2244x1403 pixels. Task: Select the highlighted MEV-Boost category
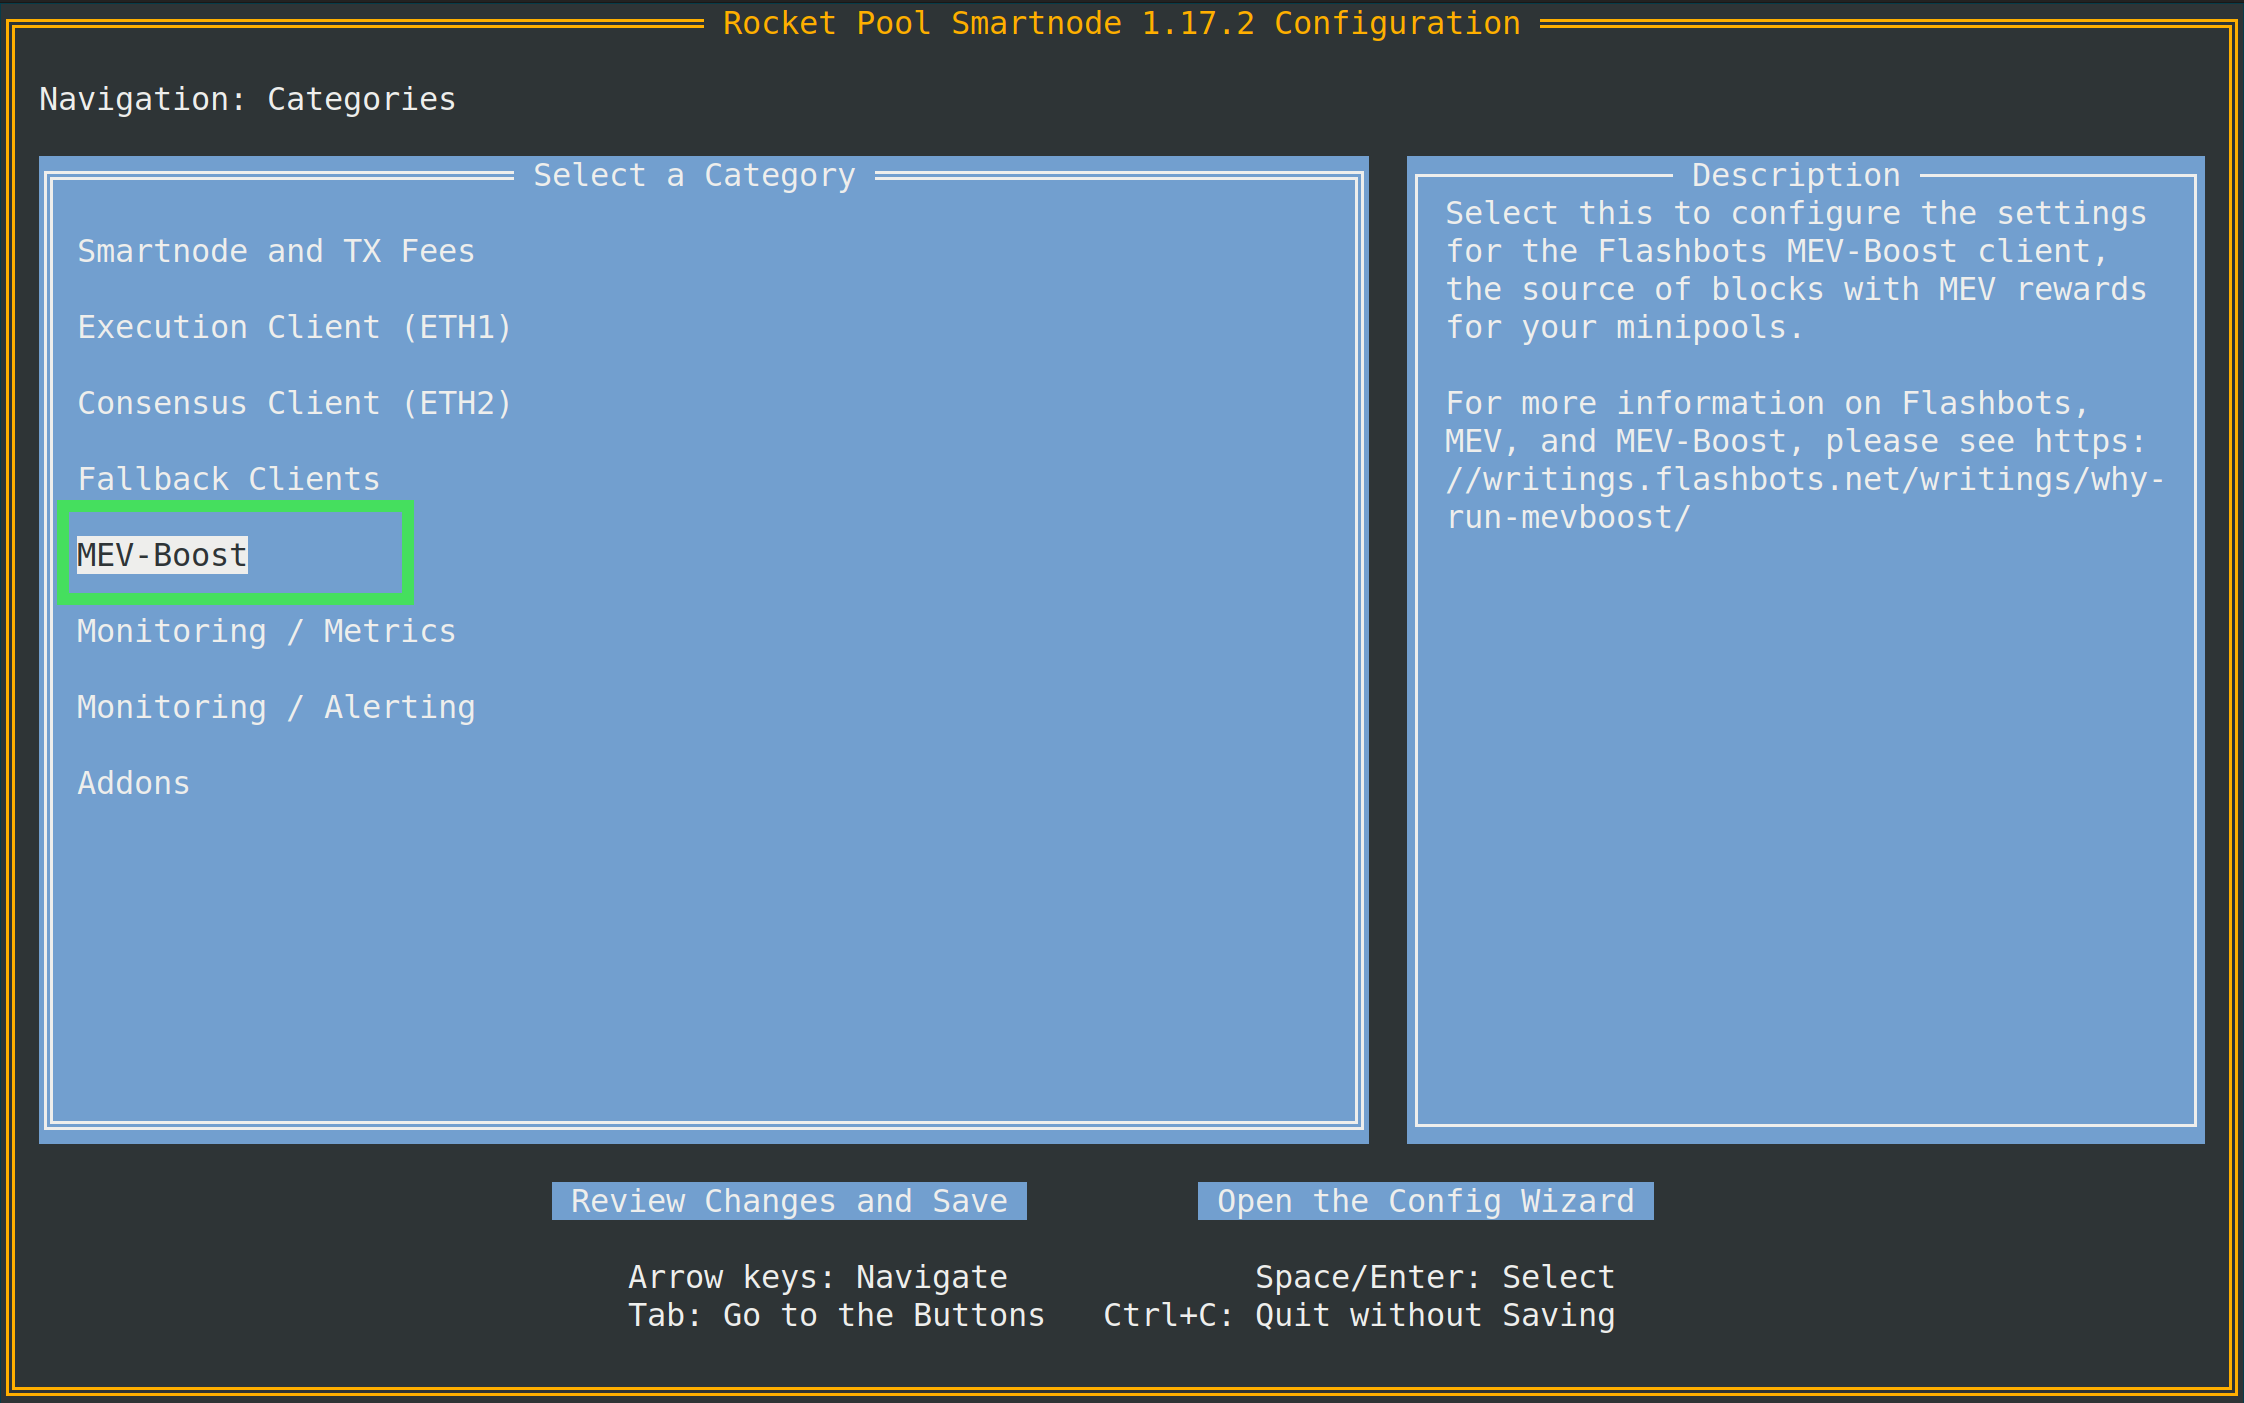(x=162, y=555)
